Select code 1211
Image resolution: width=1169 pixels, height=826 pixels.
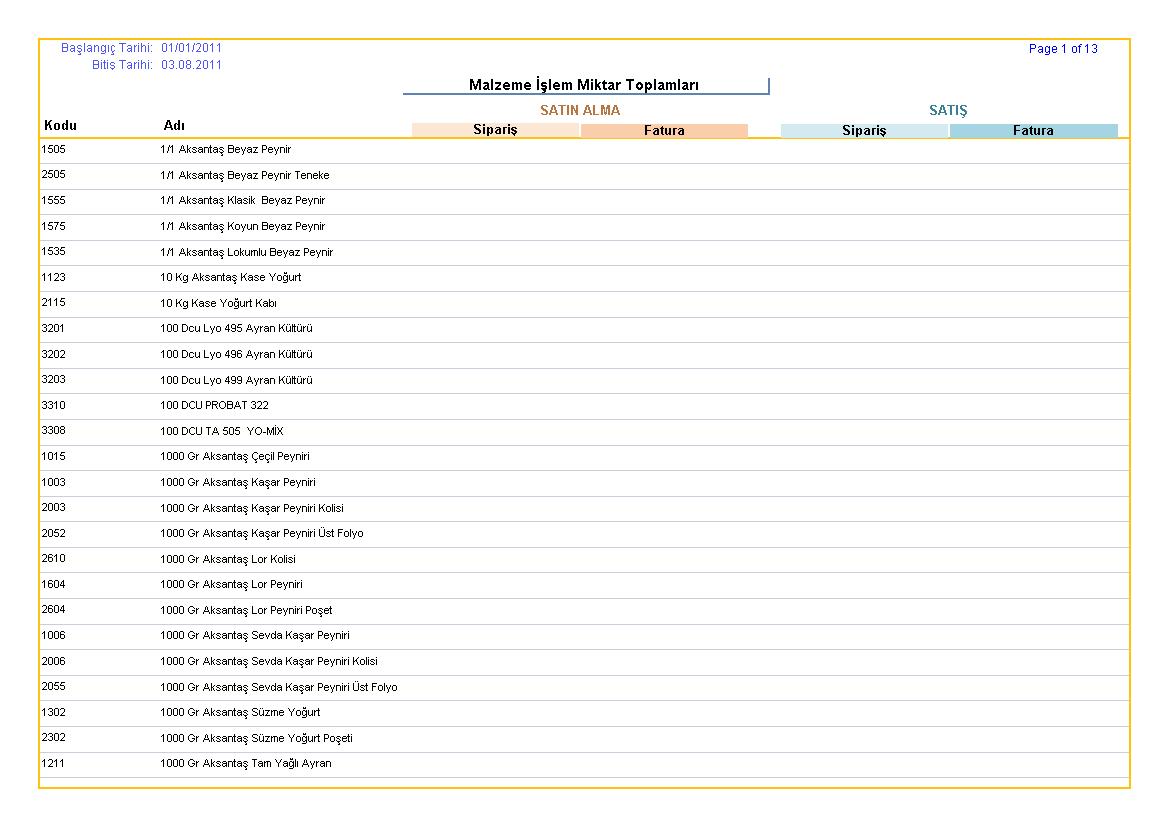point(54,763)
